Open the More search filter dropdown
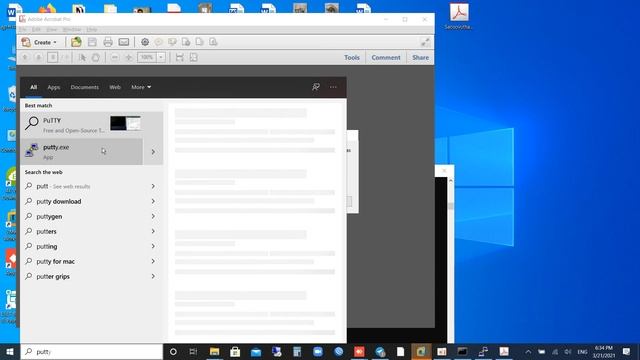 [141, 87]
